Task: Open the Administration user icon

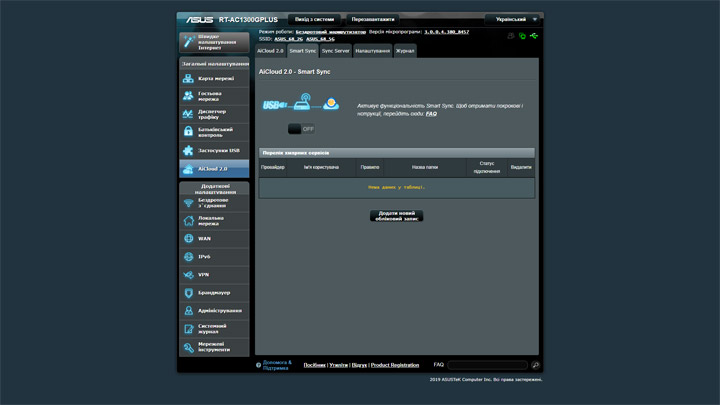Action: point(188,311)
